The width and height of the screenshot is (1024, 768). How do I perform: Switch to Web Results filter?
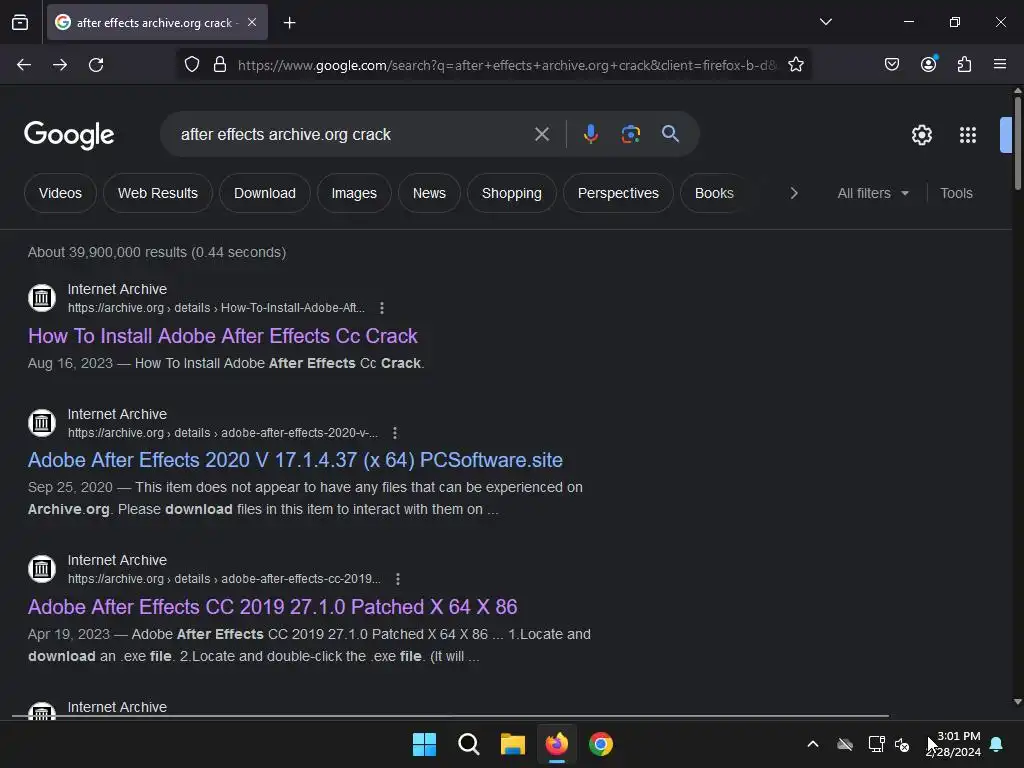[157, 193]
